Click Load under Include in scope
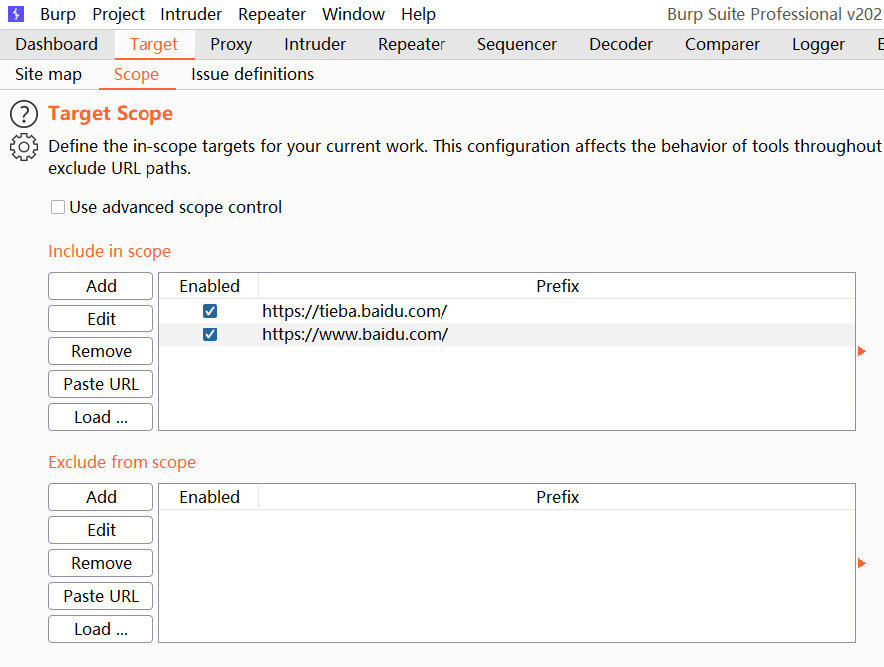Screen dimensions: 884x667 point(100,417)
